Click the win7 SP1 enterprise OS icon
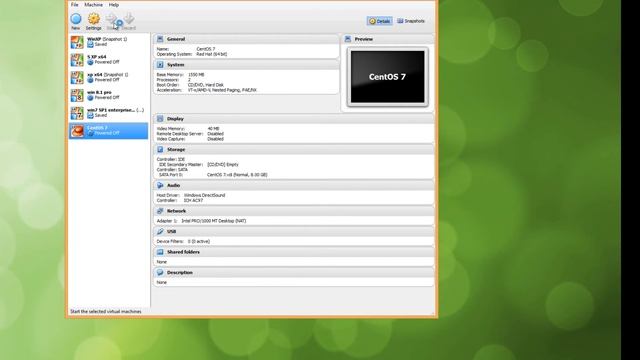This screenshot has width=640, height=360. click(77, 113)
